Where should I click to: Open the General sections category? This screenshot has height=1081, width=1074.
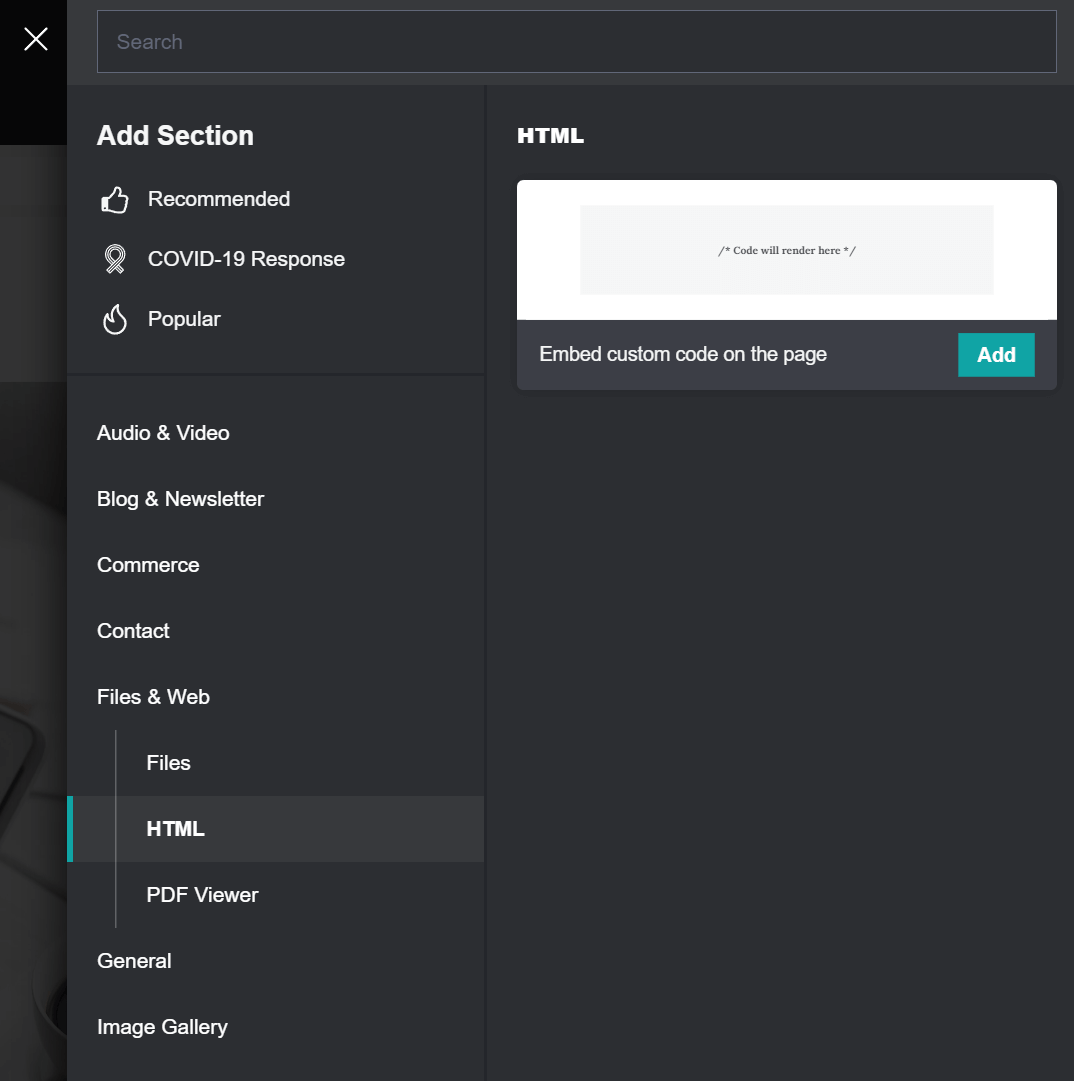(134, 961)
